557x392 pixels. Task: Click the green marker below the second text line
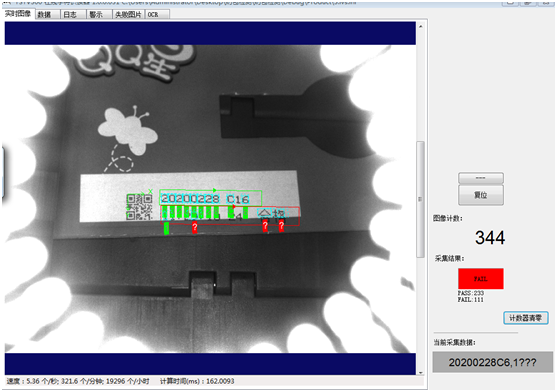point(166,228)
